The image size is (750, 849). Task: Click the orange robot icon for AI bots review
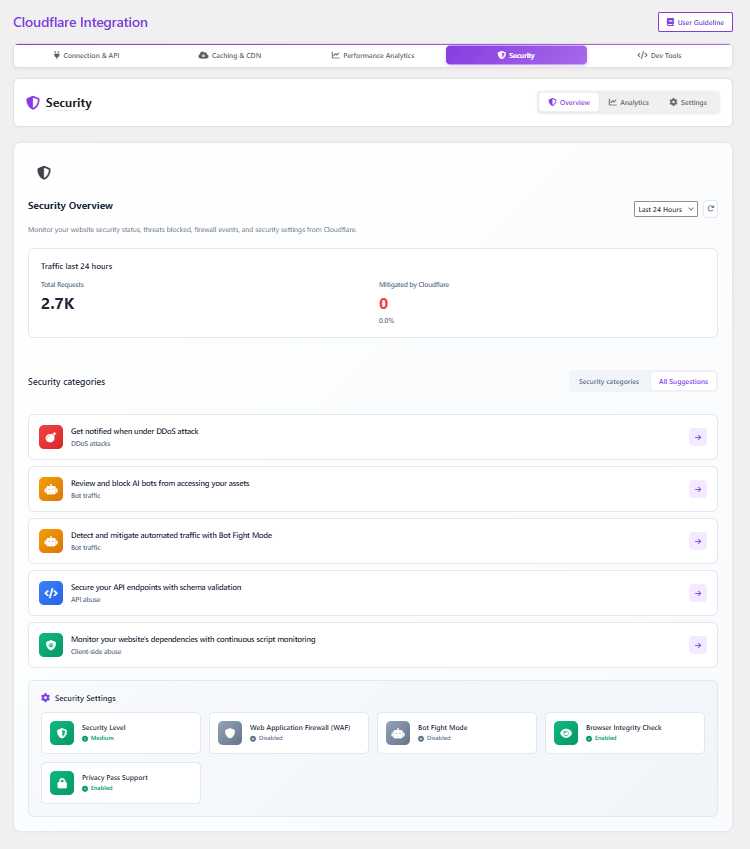tap(51, 489)
